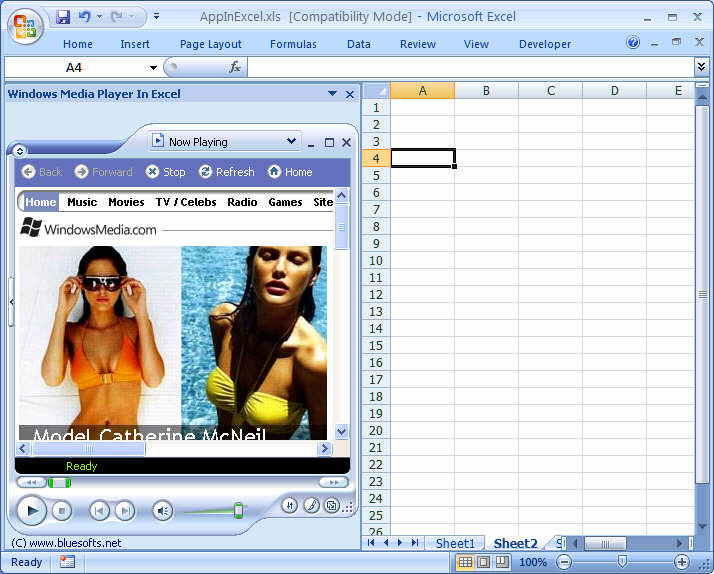The width and height of the screenshot is (714, 574).
Task: Refresh the WindowsMedia page
Action: (227, 172)
